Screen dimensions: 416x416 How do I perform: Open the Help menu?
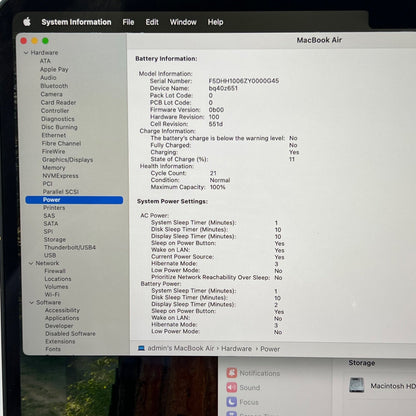point(215,22)
